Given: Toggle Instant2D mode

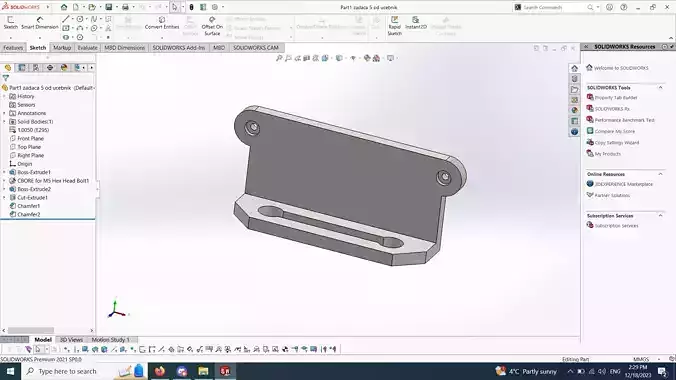Looking at the screenshot, I should click(x=416, y=23).
